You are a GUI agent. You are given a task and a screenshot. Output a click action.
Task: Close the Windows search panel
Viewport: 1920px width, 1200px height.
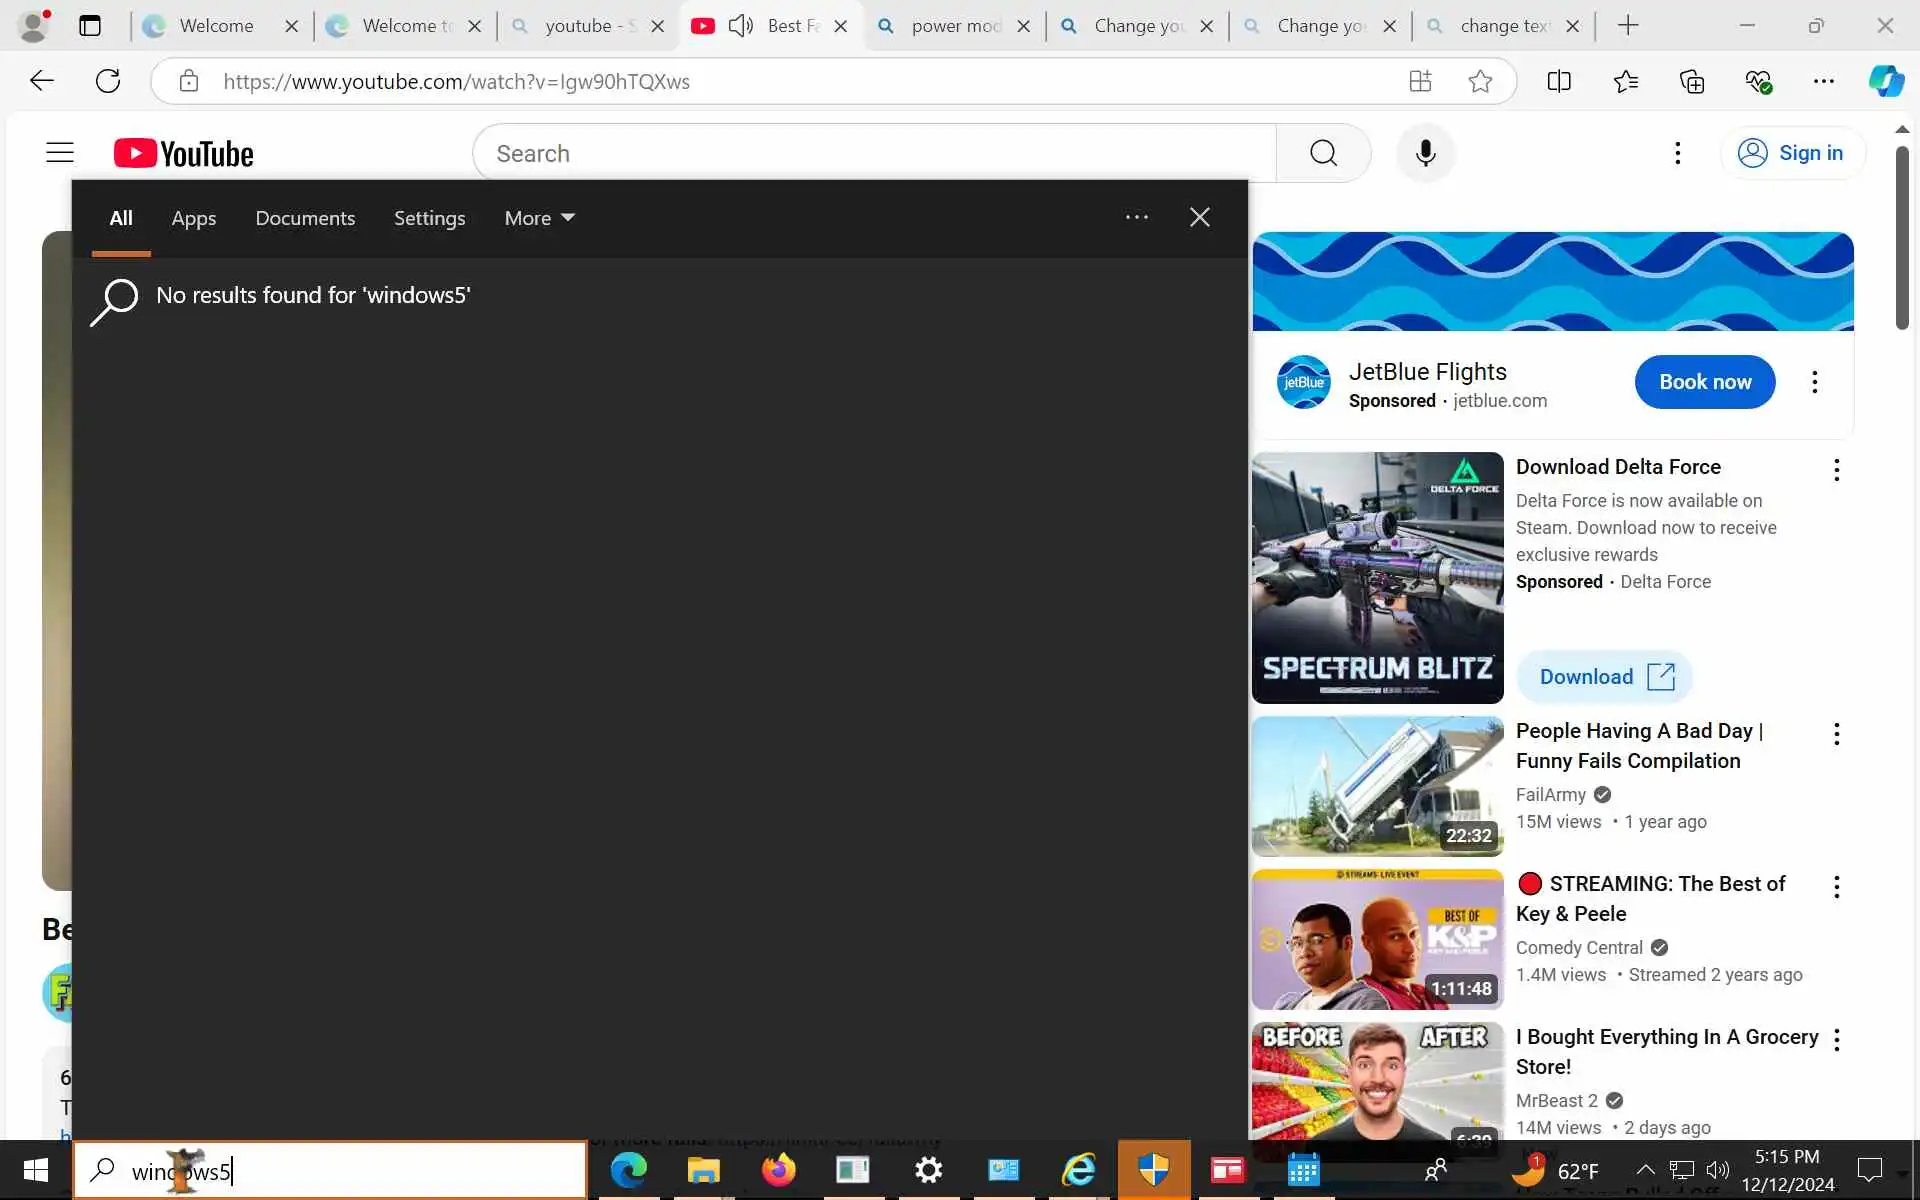[1199, 217]
